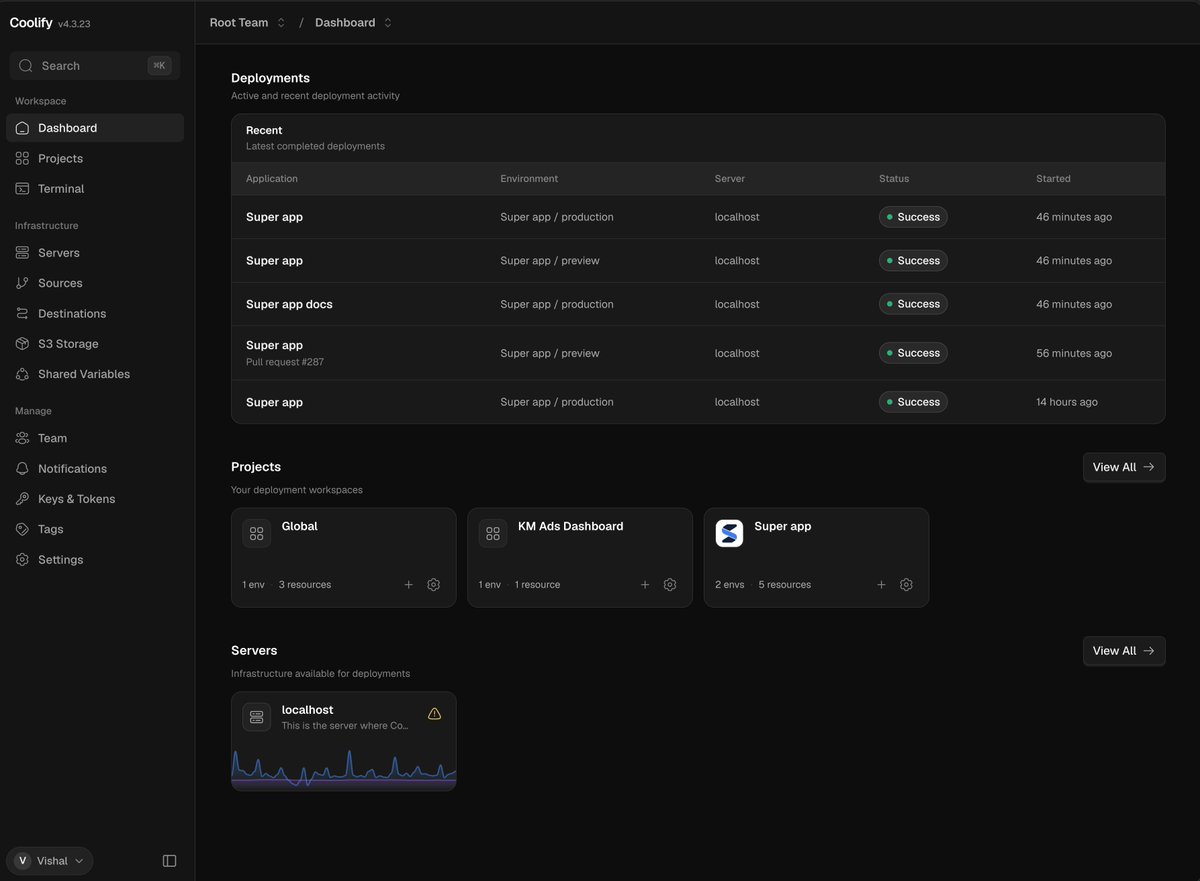Add resource to KM Ads Dashboard plus icon
The image size is (1200, 881).
pyautogui.click(x=645, y=585)
